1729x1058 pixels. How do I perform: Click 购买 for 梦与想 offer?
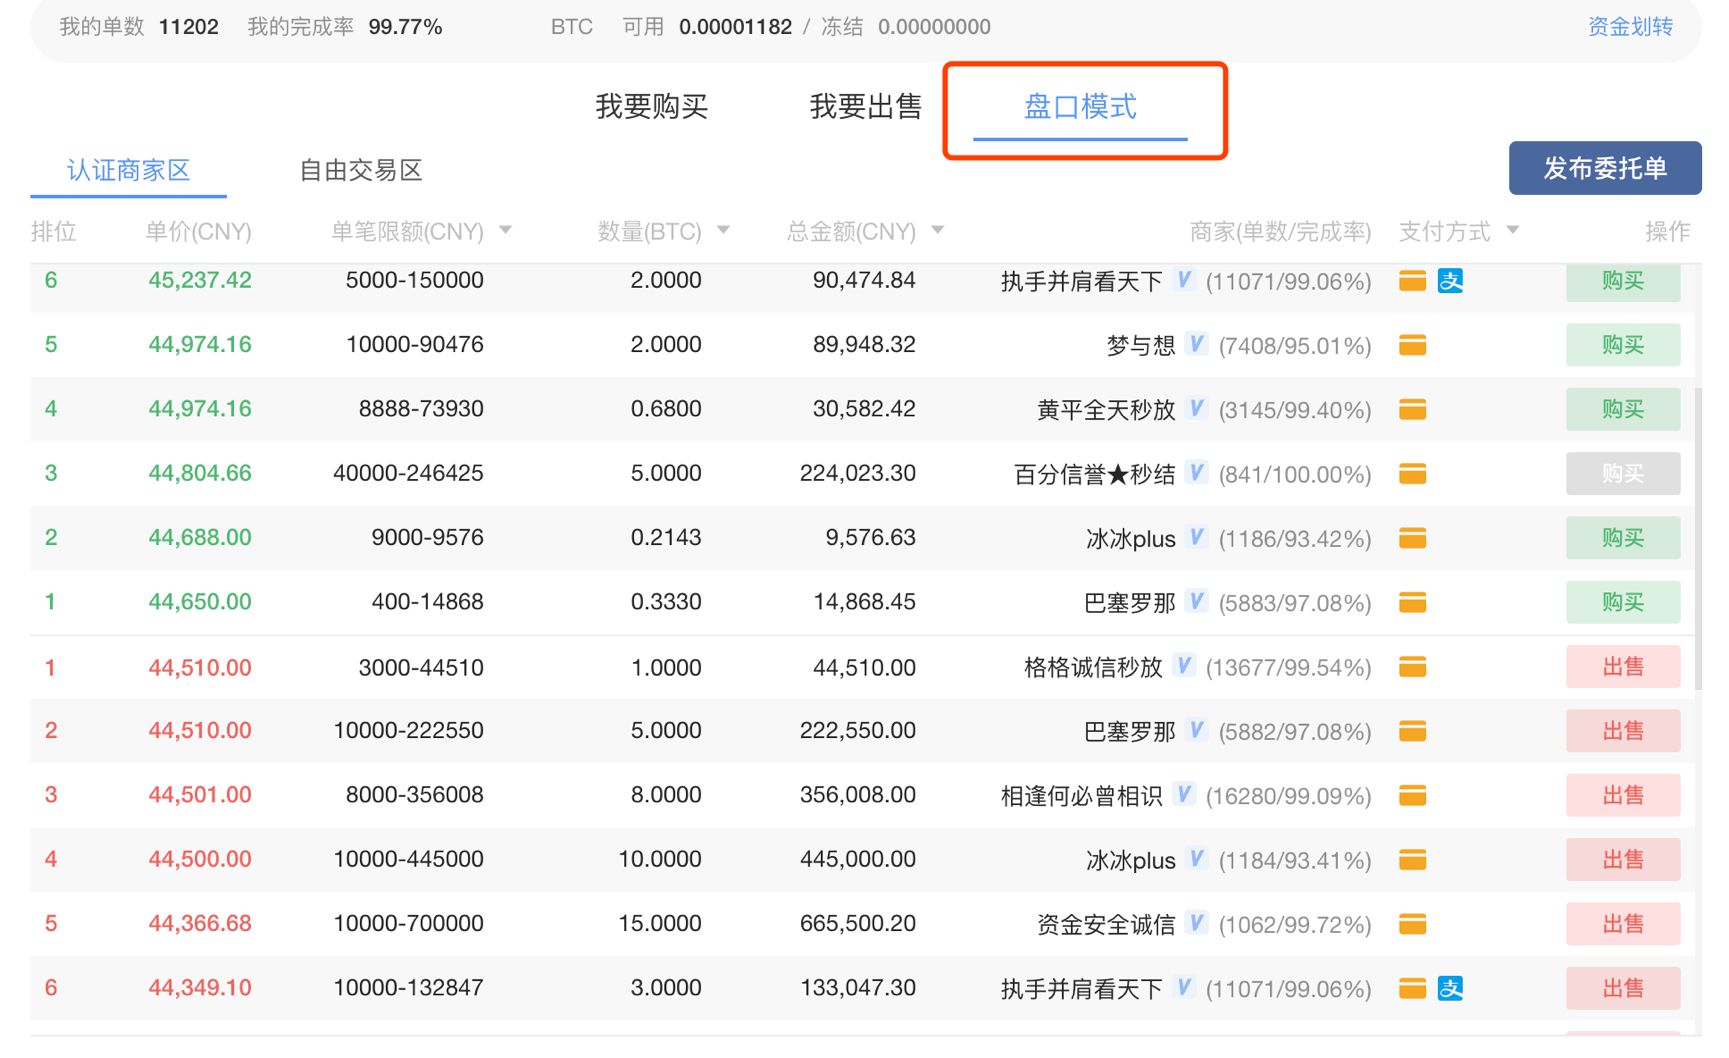pos(1623,345)
